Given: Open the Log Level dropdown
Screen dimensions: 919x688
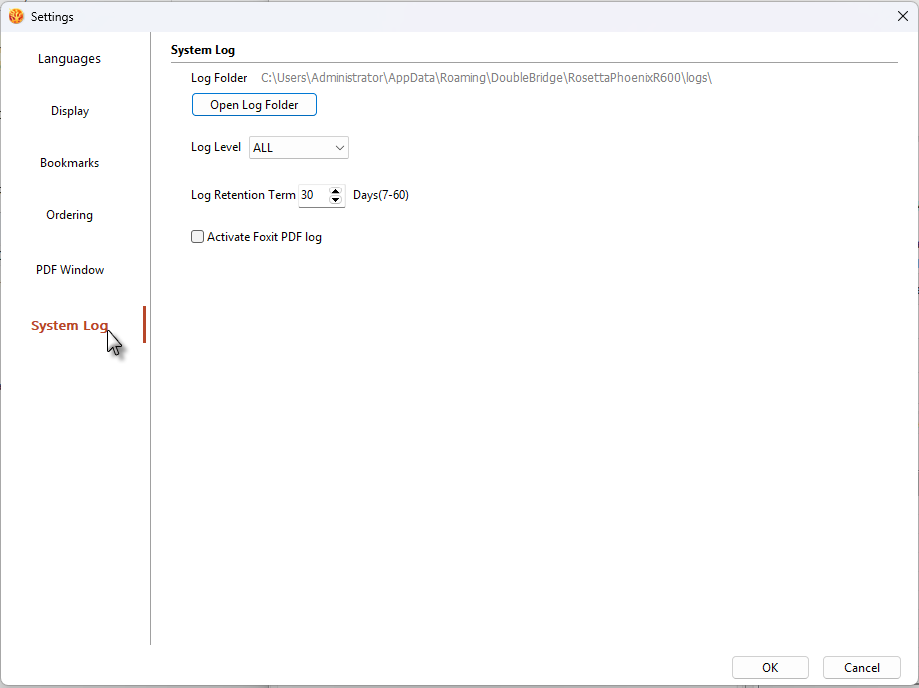Looking at the screenshot, I should pos(299,148).
